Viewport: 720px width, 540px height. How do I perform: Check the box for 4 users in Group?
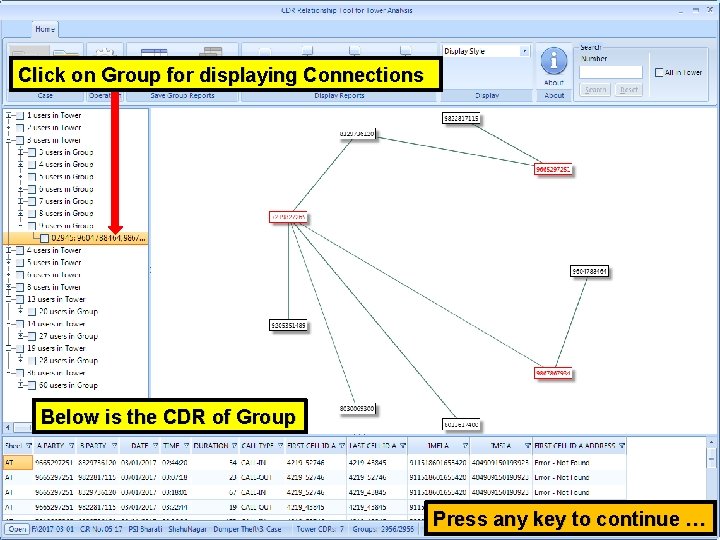click(x=32, y=164)
